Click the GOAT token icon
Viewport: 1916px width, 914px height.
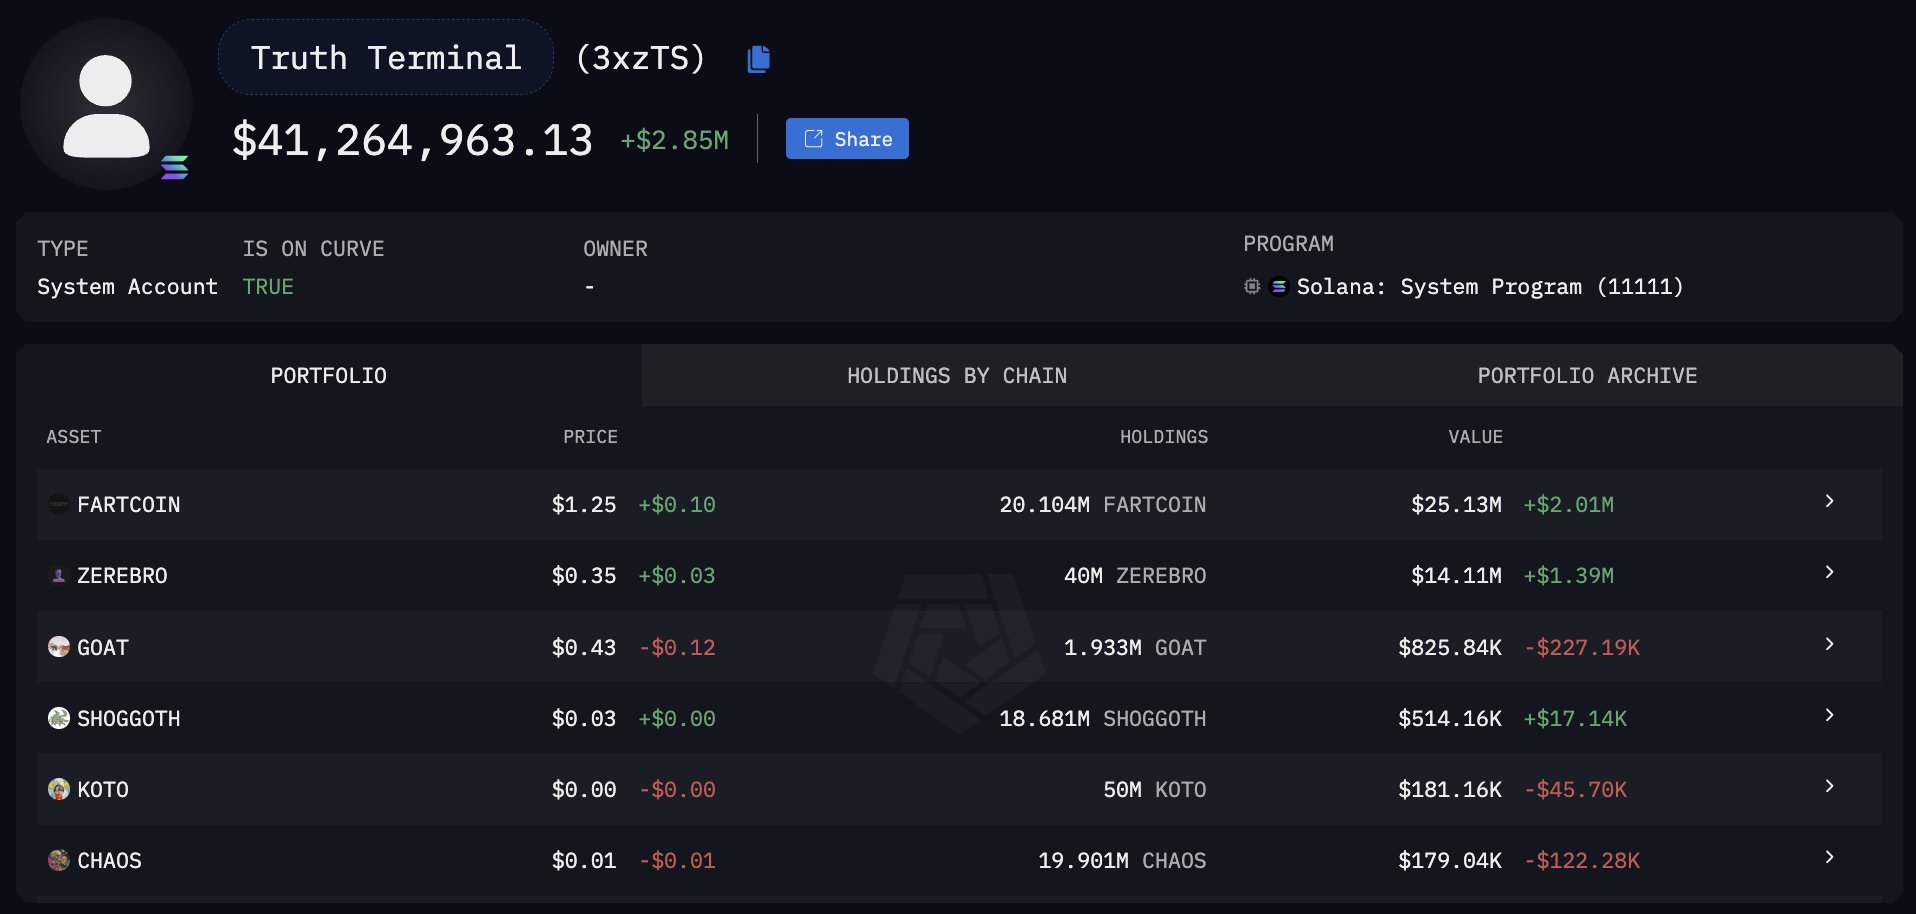click(59, 647)
